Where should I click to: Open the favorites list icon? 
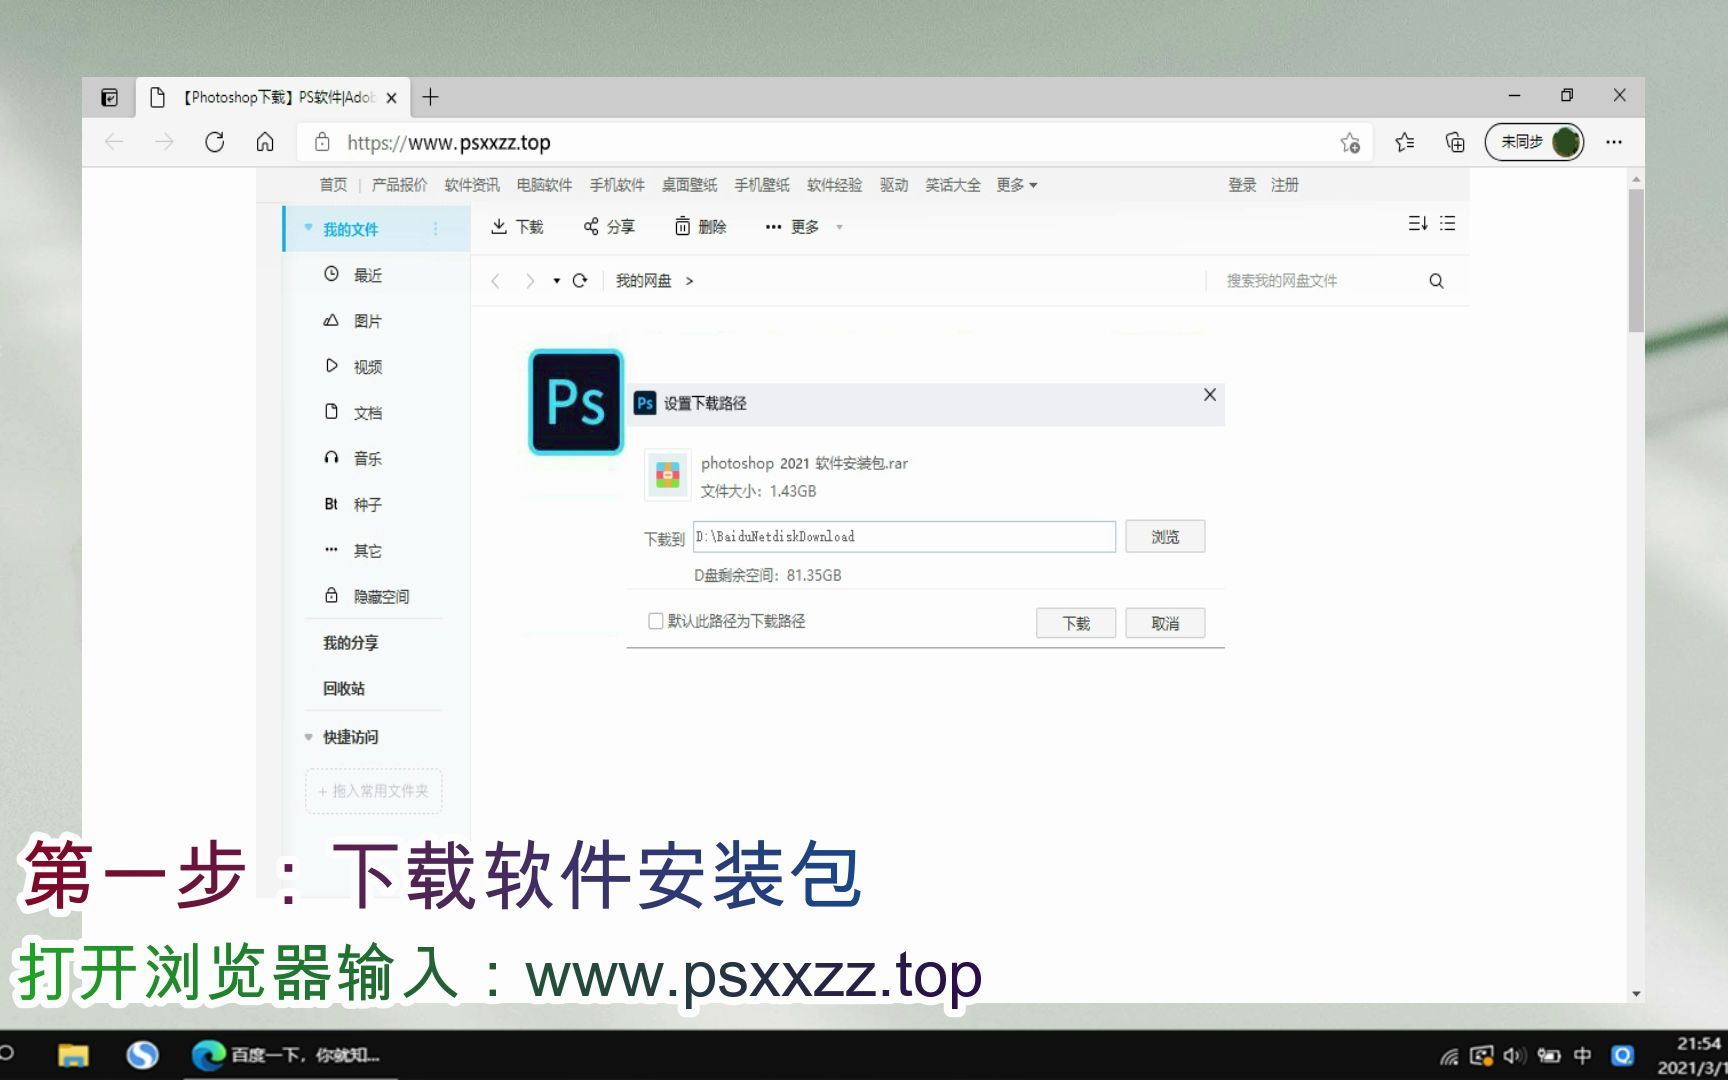click(x=1405, y=142)
